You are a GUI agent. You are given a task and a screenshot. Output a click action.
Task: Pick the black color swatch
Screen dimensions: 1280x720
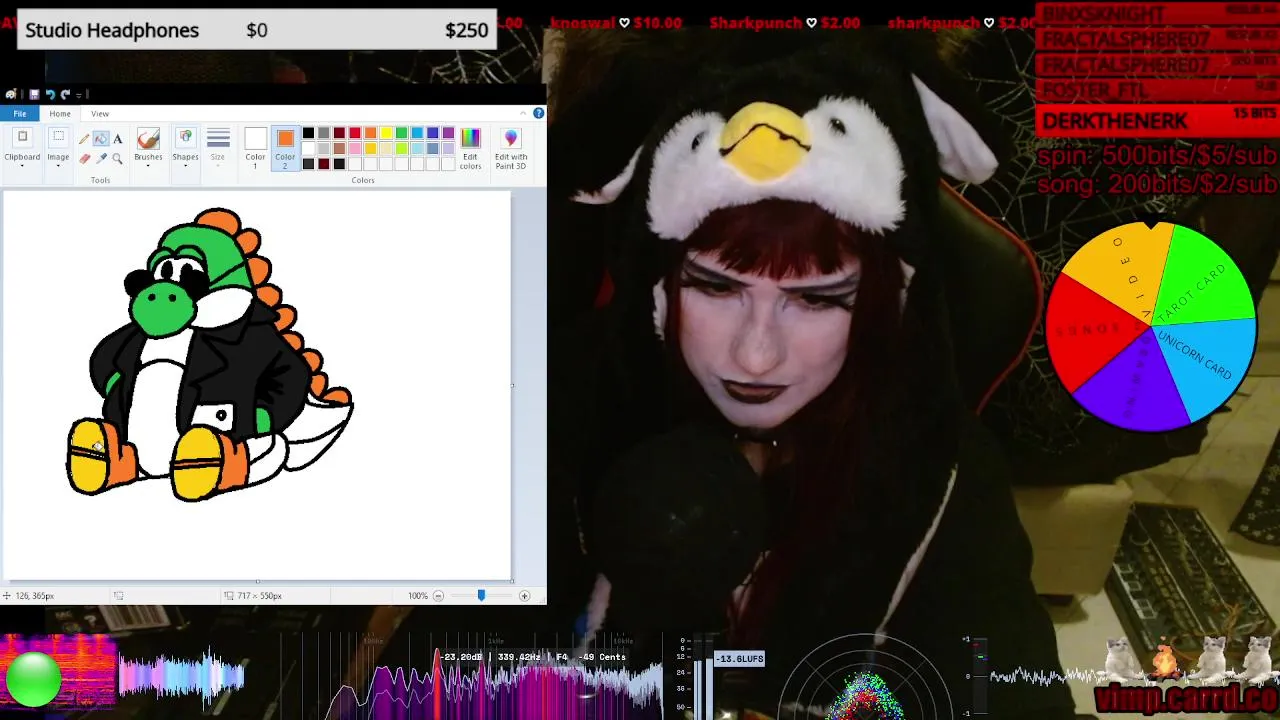(x=308, y=133)
